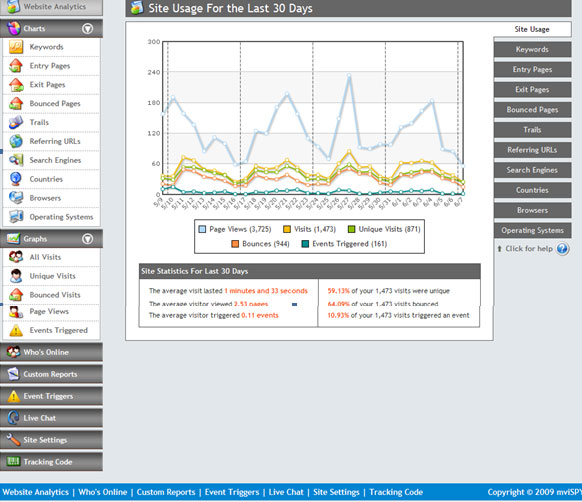The image size is (582, 502).
Task: Click the Trails footprint icon
Action: tap(16, 123)
